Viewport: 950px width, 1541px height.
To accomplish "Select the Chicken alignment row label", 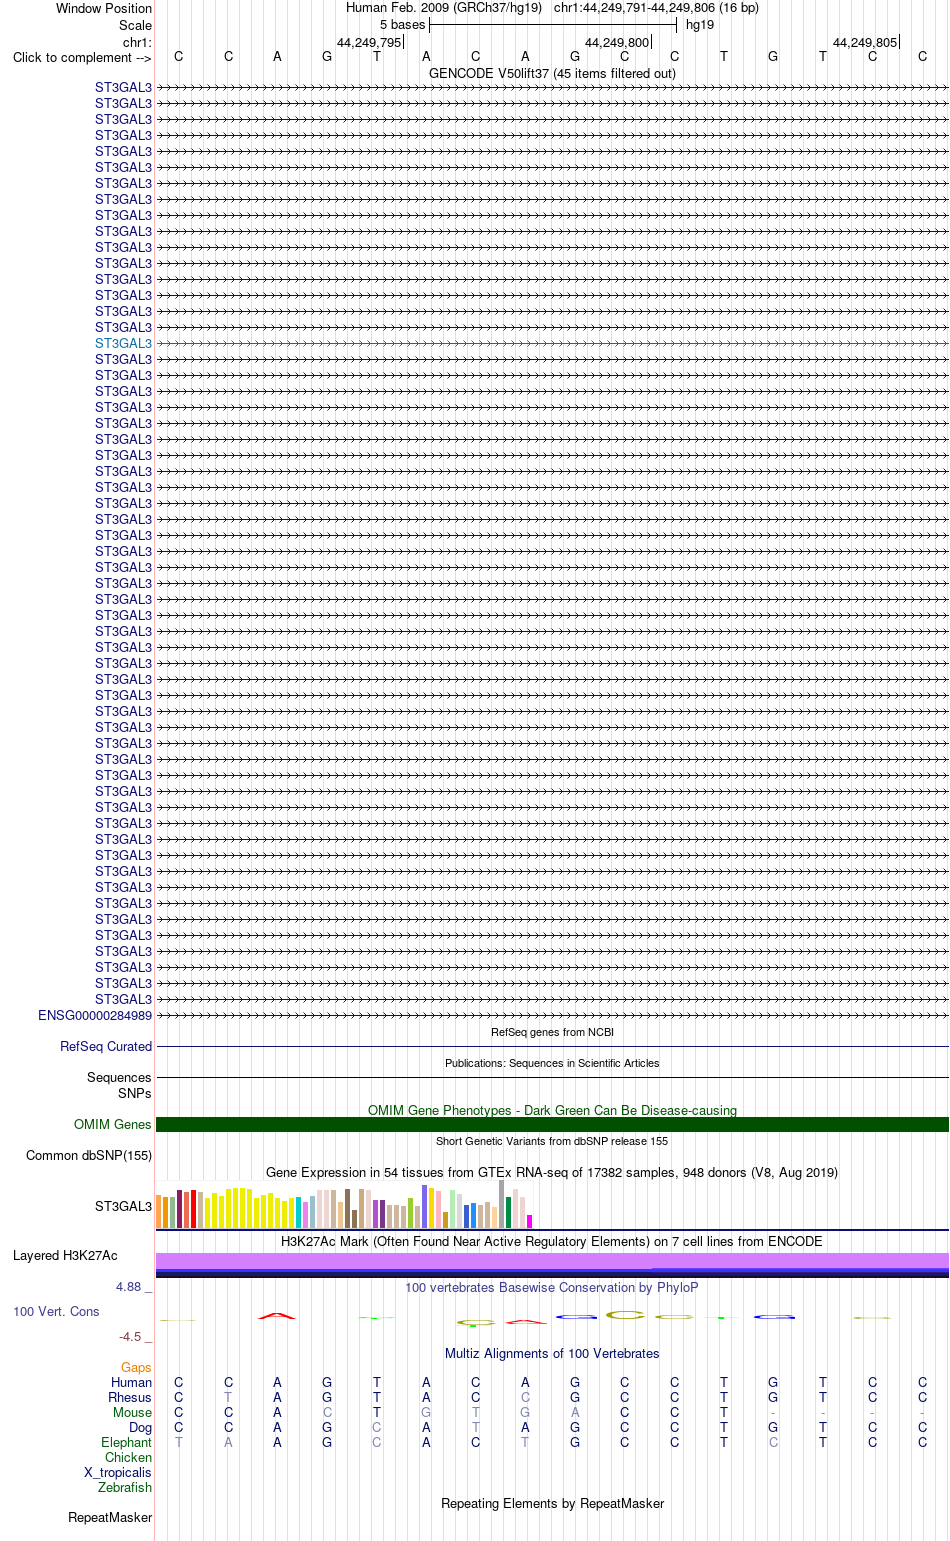I will pyautogui.click(x=128, y=1457).
